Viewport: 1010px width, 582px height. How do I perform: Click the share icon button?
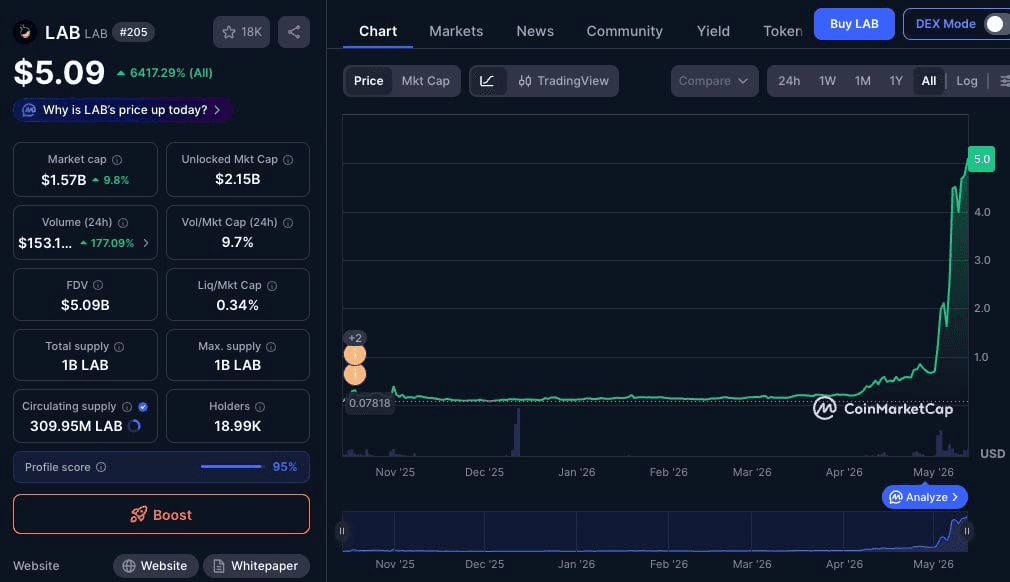pyautogui.click(x=294, y=32)
